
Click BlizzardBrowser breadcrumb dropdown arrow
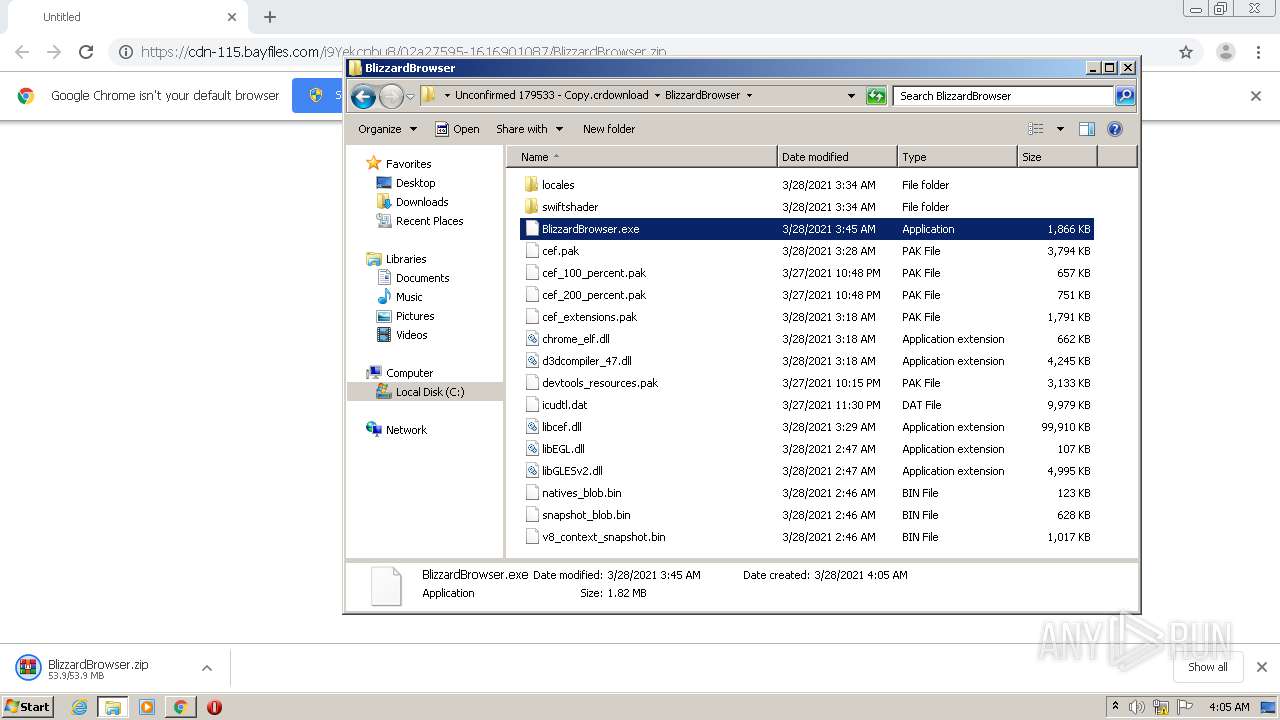coord(749,96)
